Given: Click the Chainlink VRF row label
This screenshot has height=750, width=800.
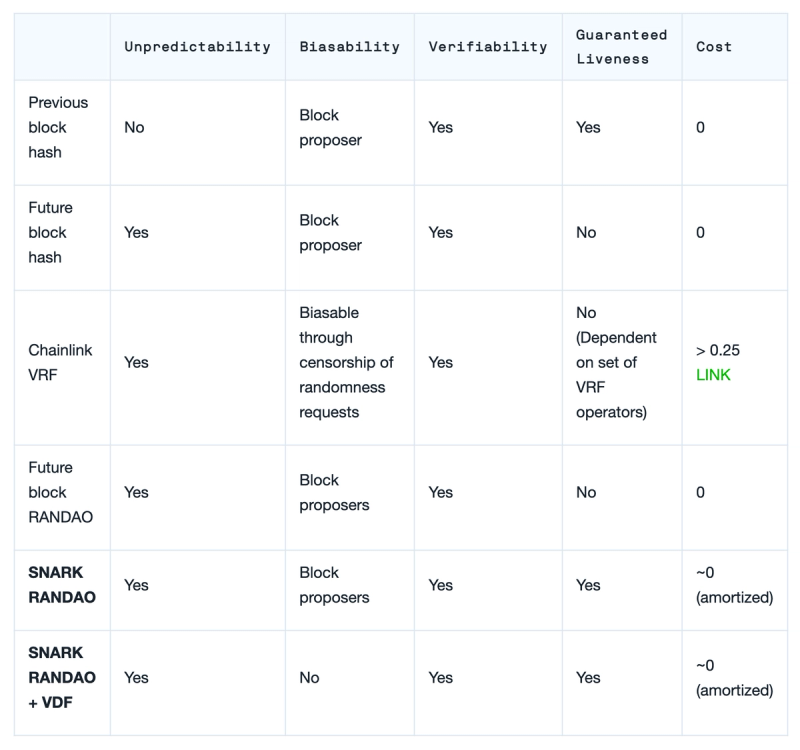Looking at the screenshot, I should pyautogui.click(x=60, y=362).
